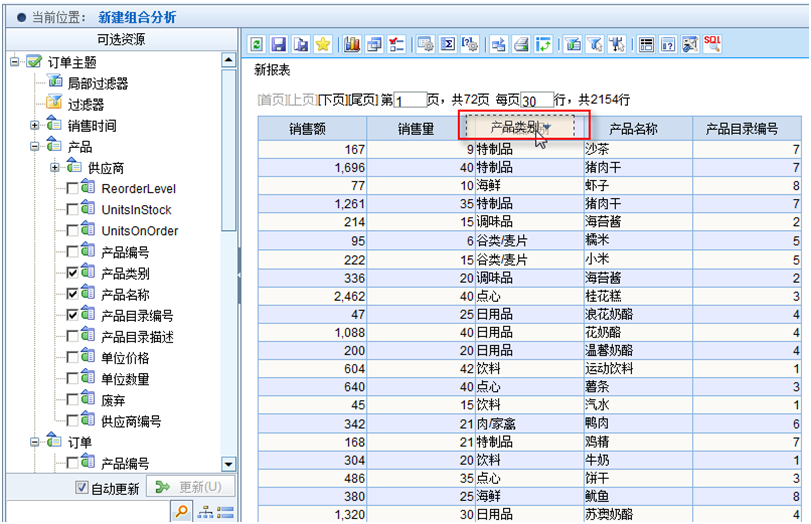Viewport: 811px width, 524px height.
Task: Click the 首页 first page link
Action: click(x=271, y=99)
